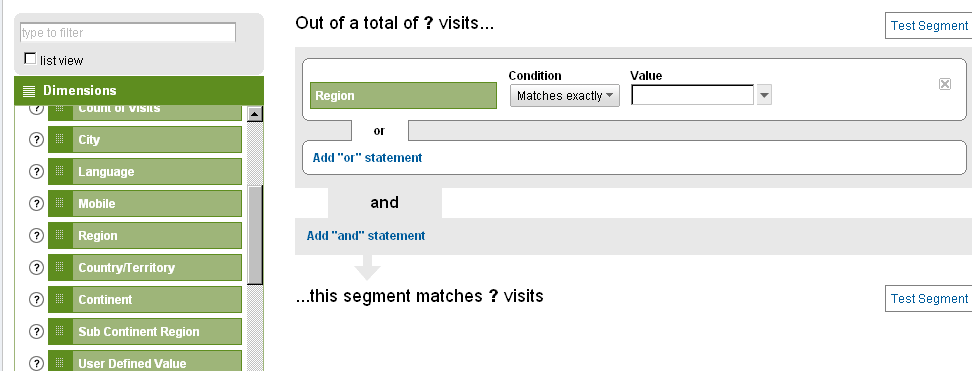Open help icon beside Region dimension
The height and width of the screenshot is (371, 972).
pos(37,235)
